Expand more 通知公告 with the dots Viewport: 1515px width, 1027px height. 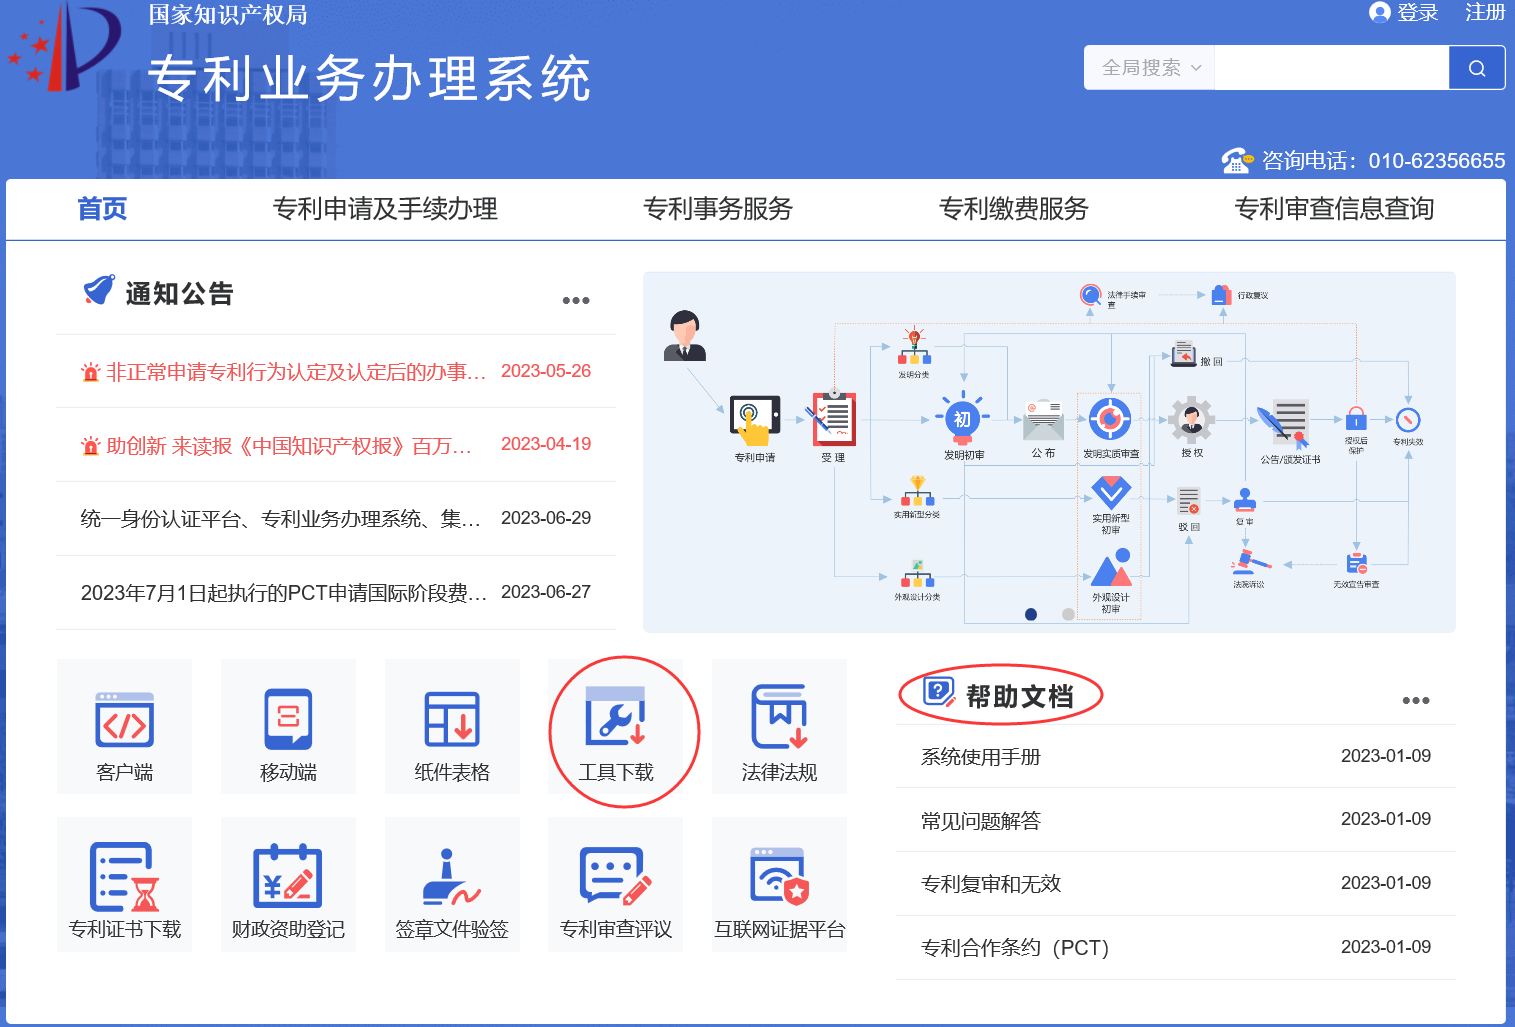click(576, 300)
